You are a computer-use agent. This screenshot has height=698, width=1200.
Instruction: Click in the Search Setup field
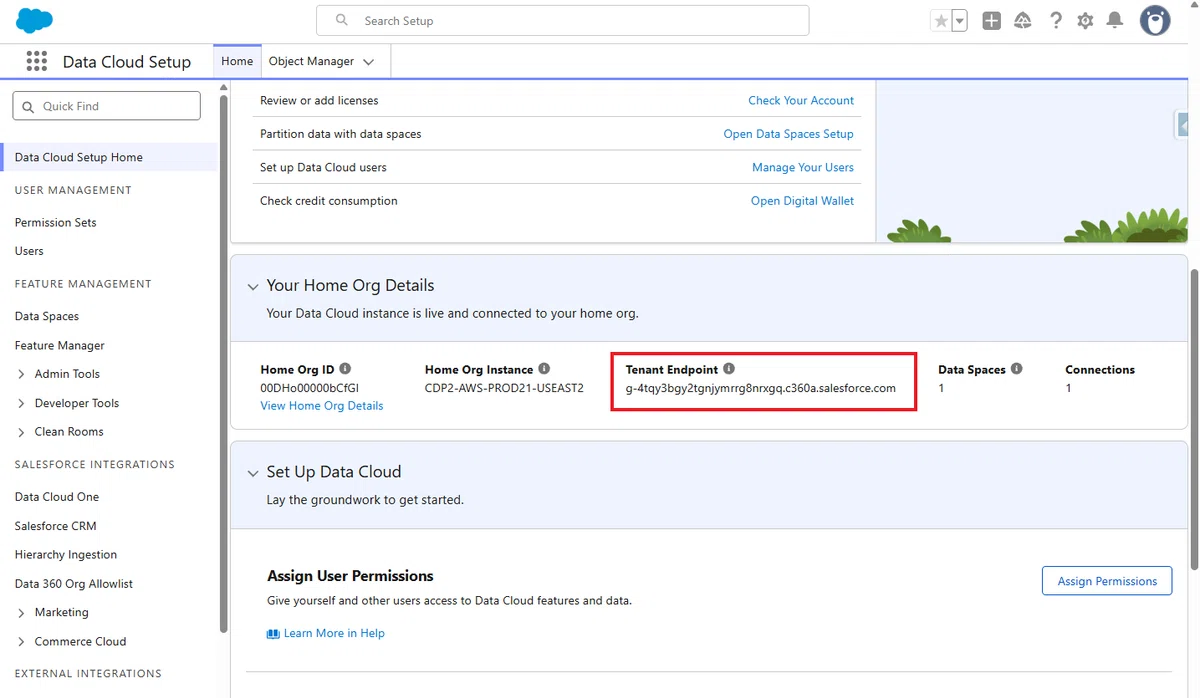(x=562, y=20)
